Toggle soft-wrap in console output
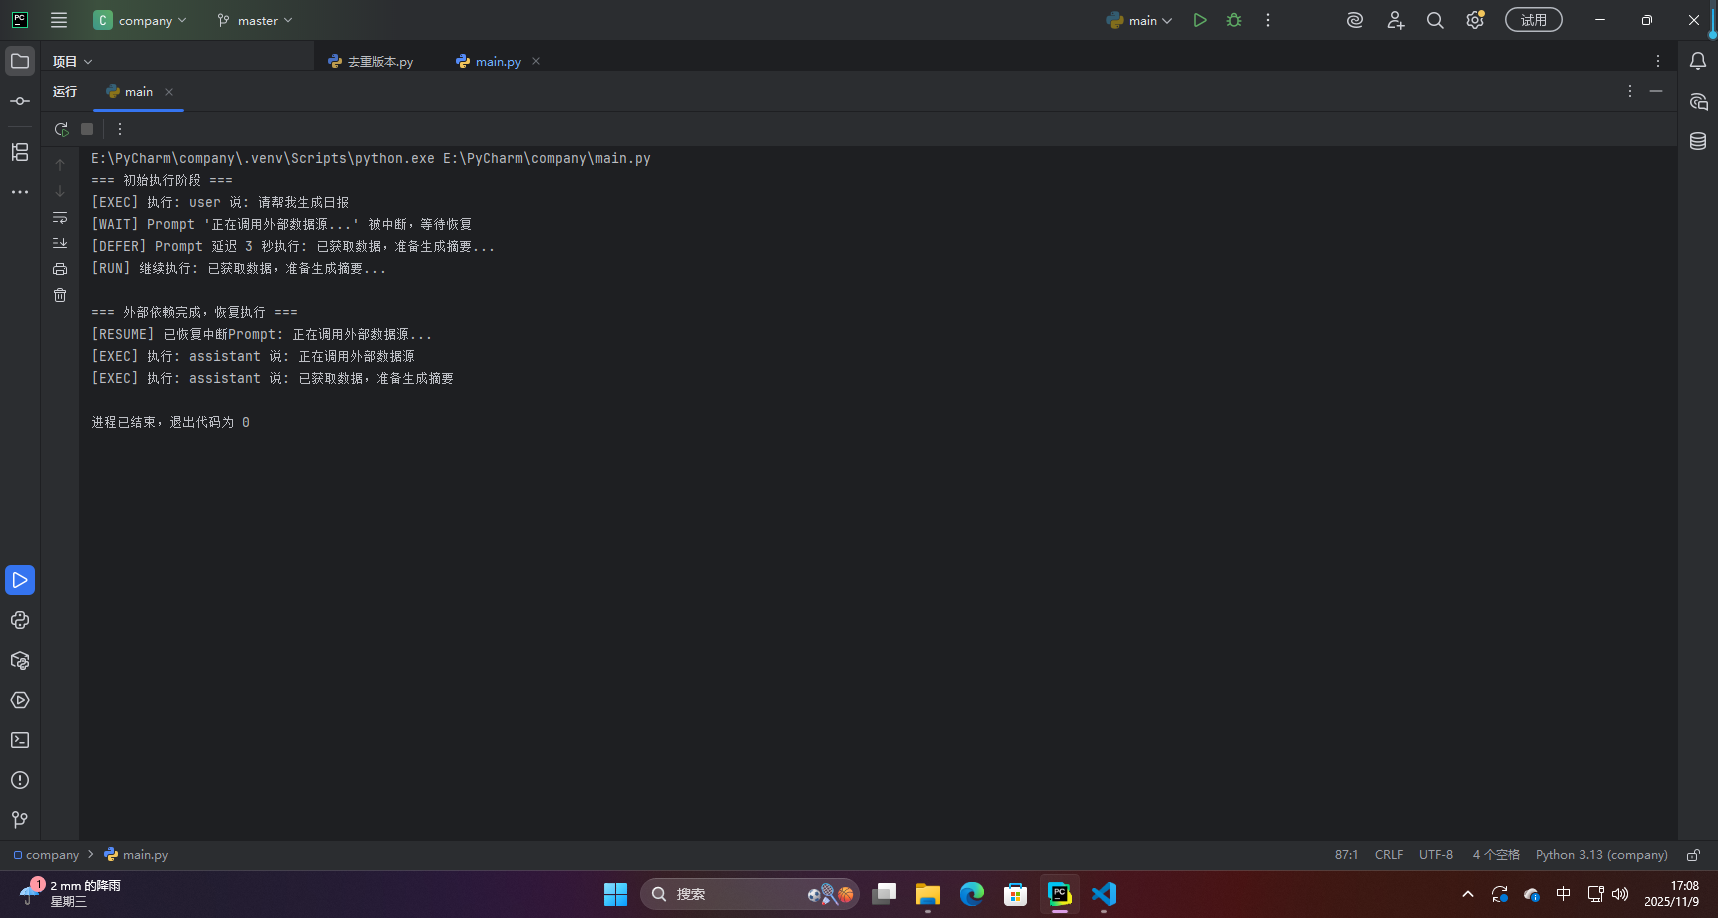Screen dimensions: 1718x918 tap(60, 217)
